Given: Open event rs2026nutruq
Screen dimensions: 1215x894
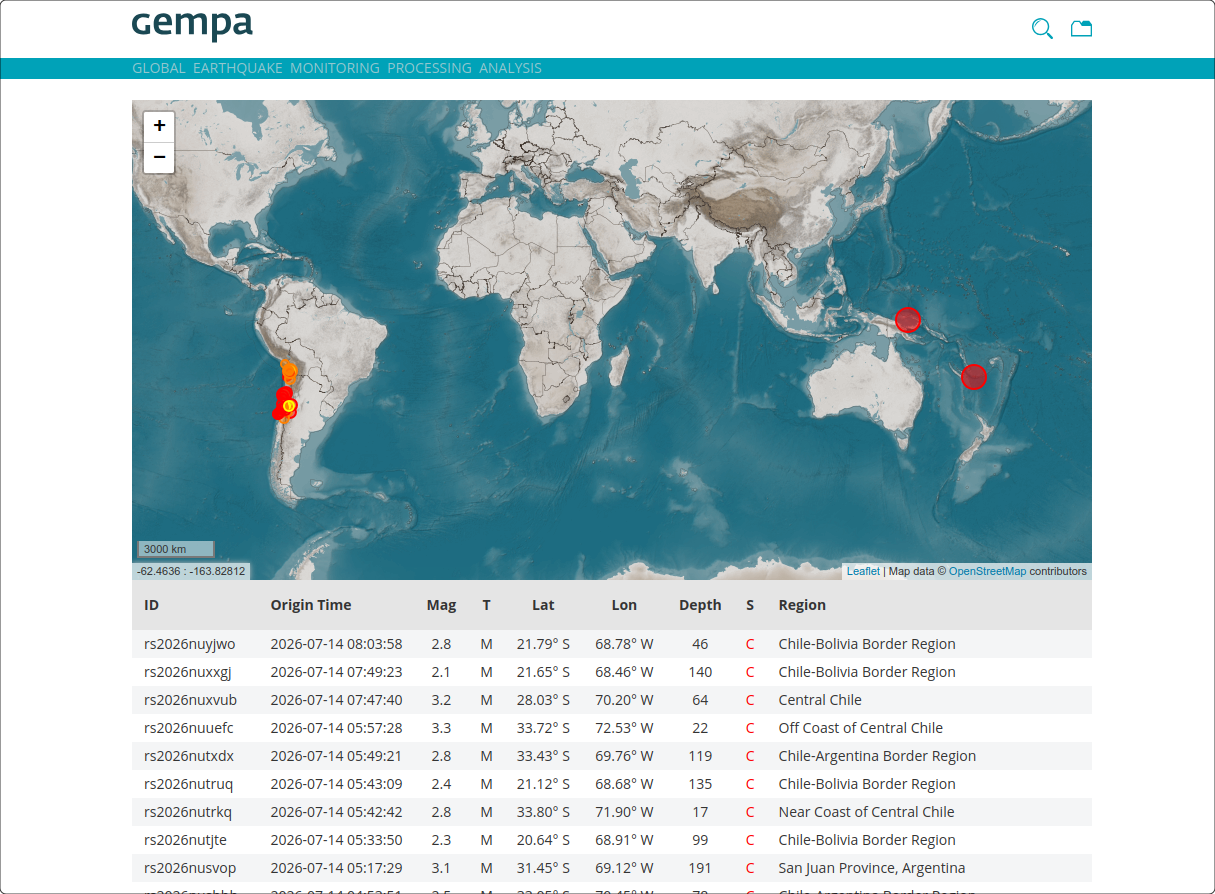Looking at the screenshot, I should [x=188, y=784].
